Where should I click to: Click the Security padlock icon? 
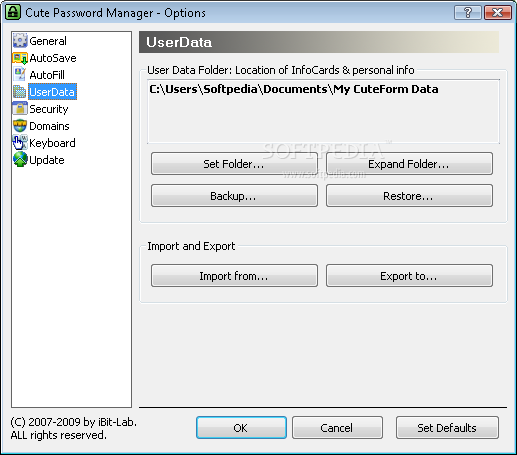(x=20, y=109)
